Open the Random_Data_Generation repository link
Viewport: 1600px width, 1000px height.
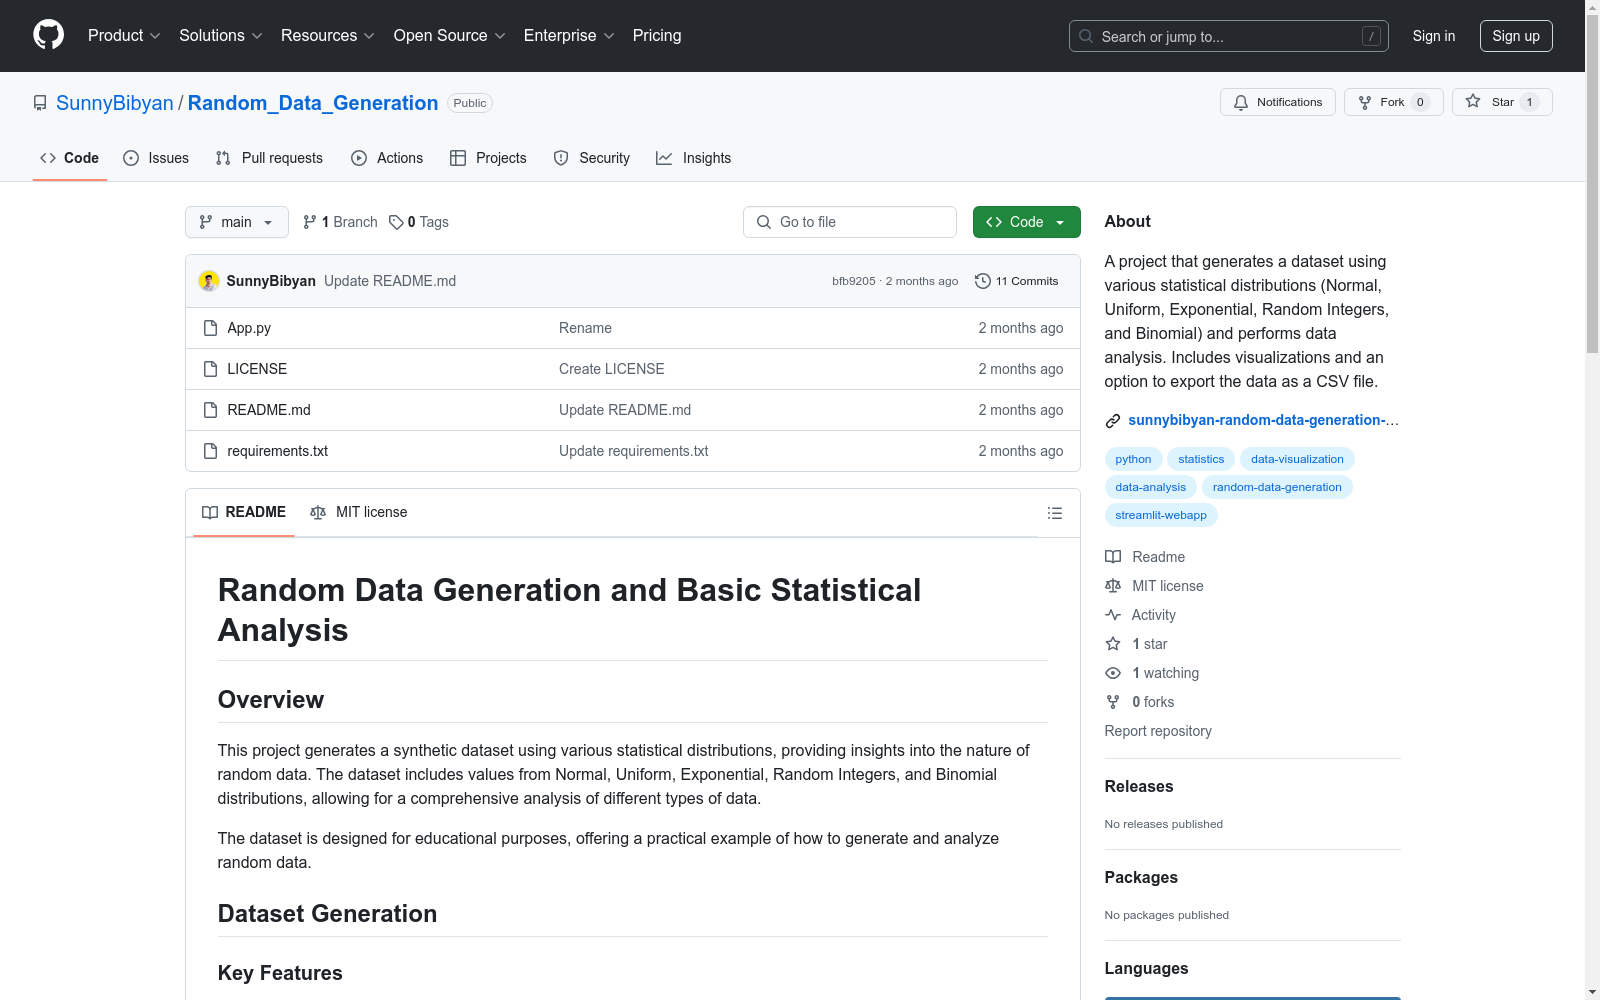pyautogui.click(x=313, y=103)
